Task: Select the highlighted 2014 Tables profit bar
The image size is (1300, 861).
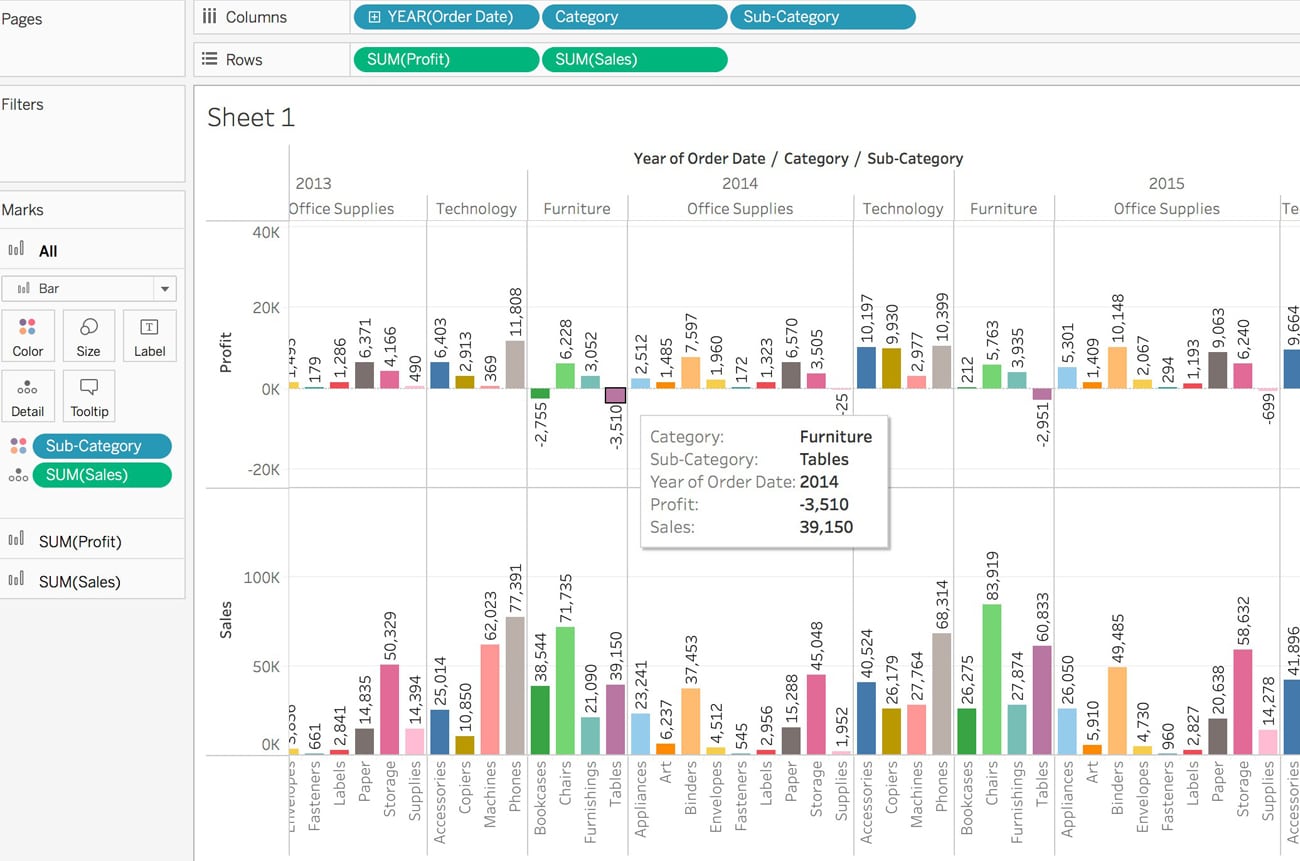Action: click(x=615, y=396)
